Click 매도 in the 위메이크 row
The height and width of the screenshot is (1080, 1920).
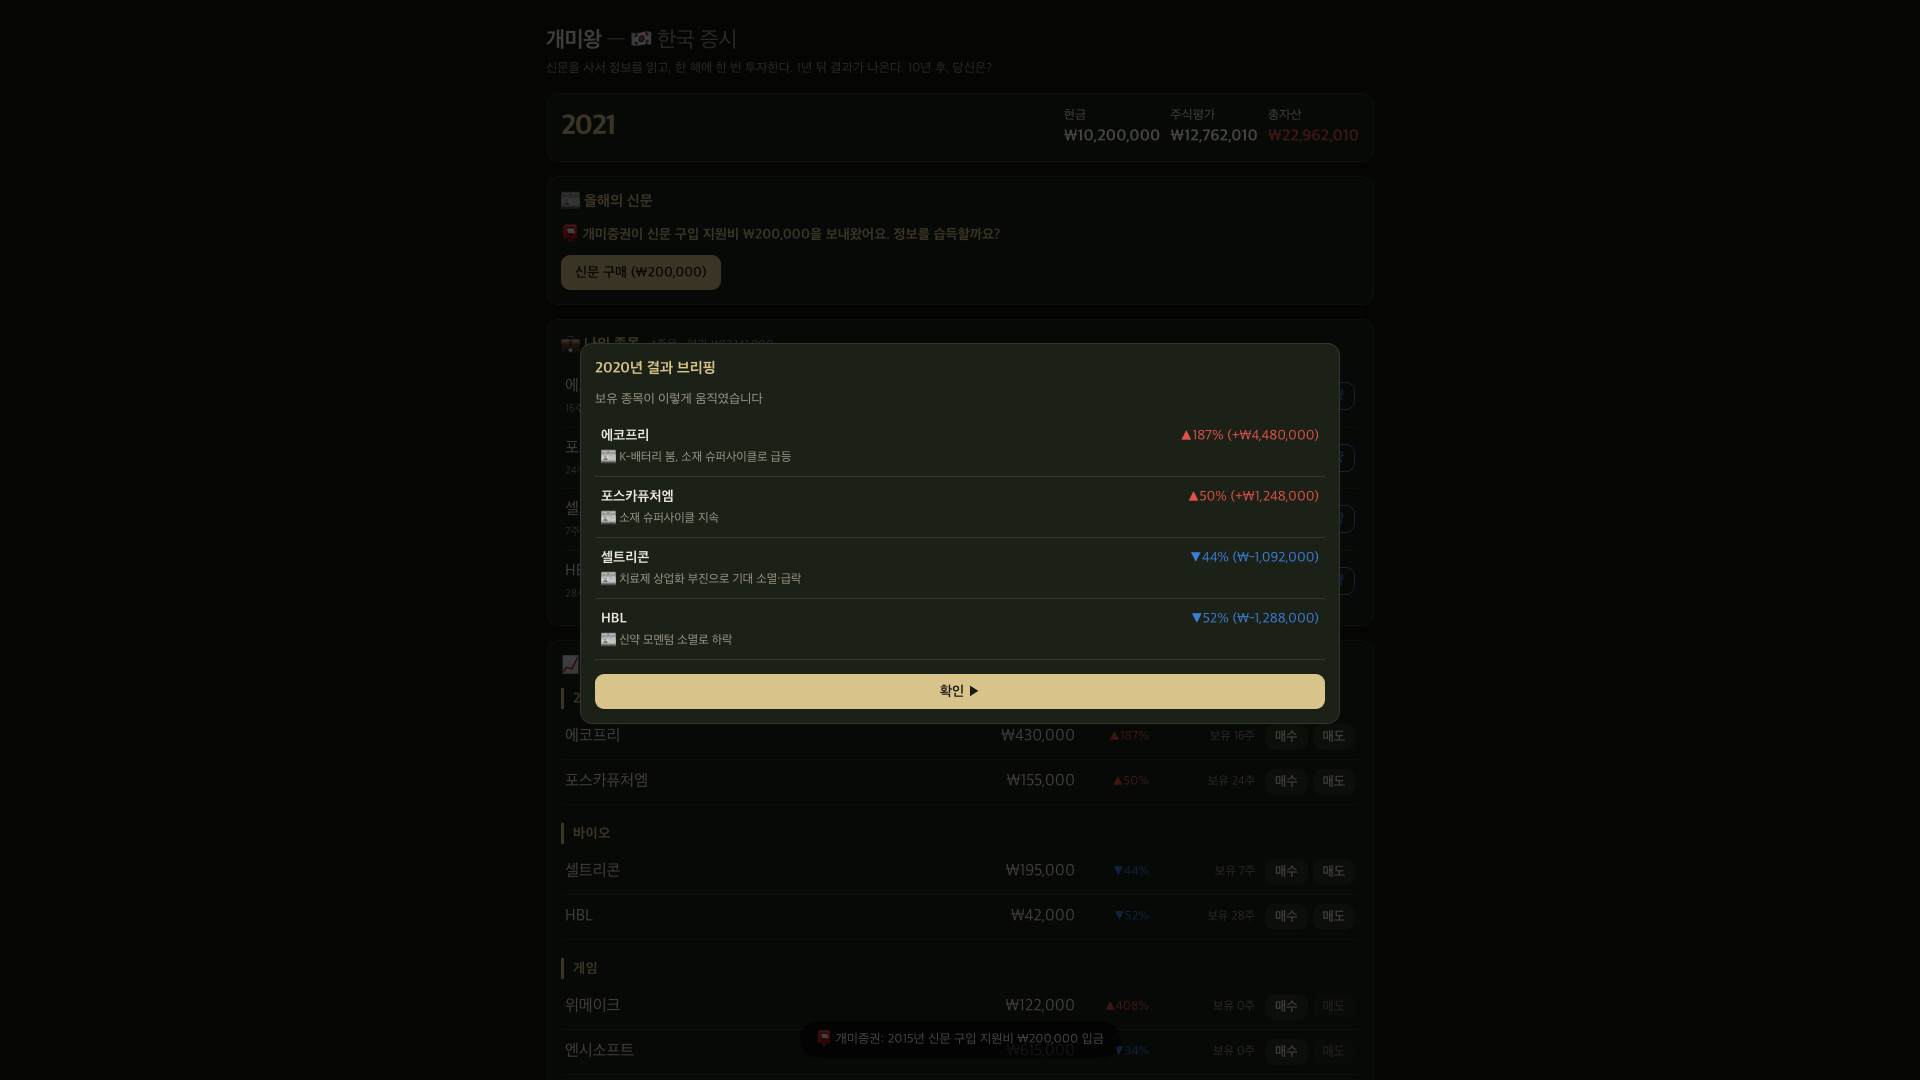click(x=1334, y=1006)
